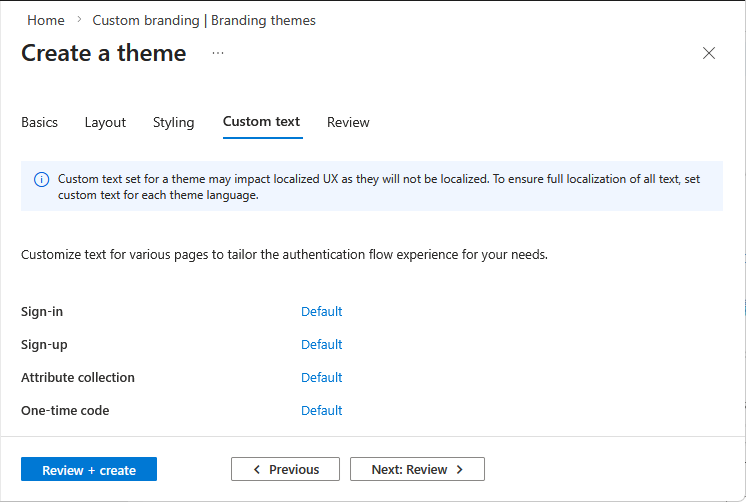Click the info icon in the banner

click(41, 180)
